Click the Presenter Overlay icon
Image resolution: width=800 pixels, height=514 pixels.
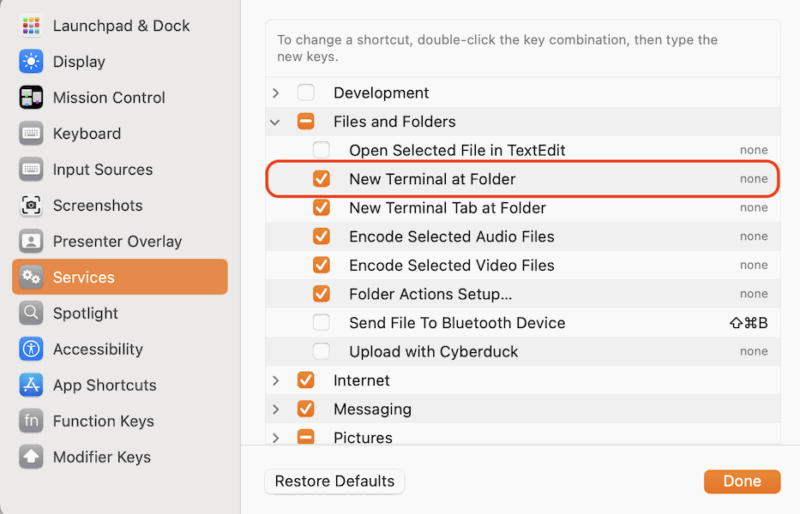tap(31, 241)
